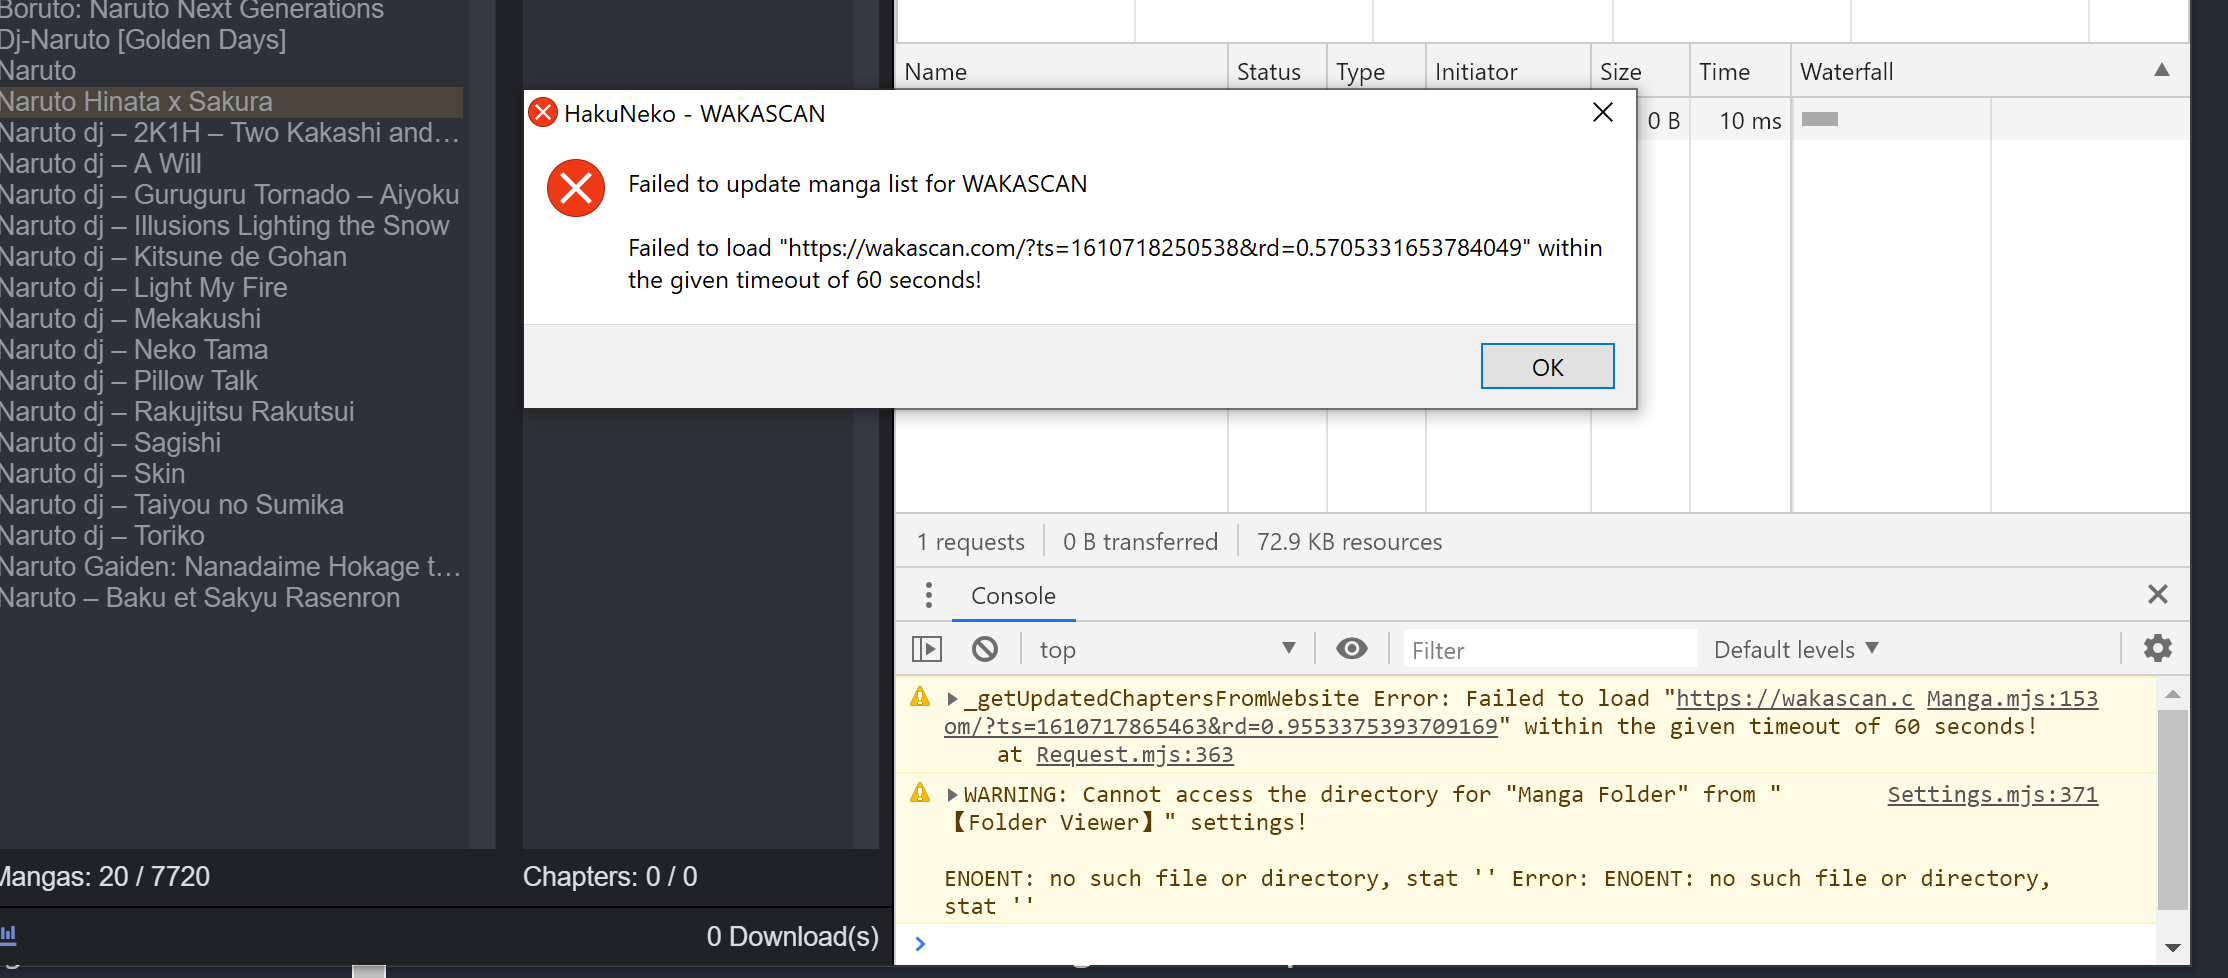Close the HakuNeko WAKASCAN dialog
The height and width of the screenshot is (978, 2228).
tap(1603, 112)
